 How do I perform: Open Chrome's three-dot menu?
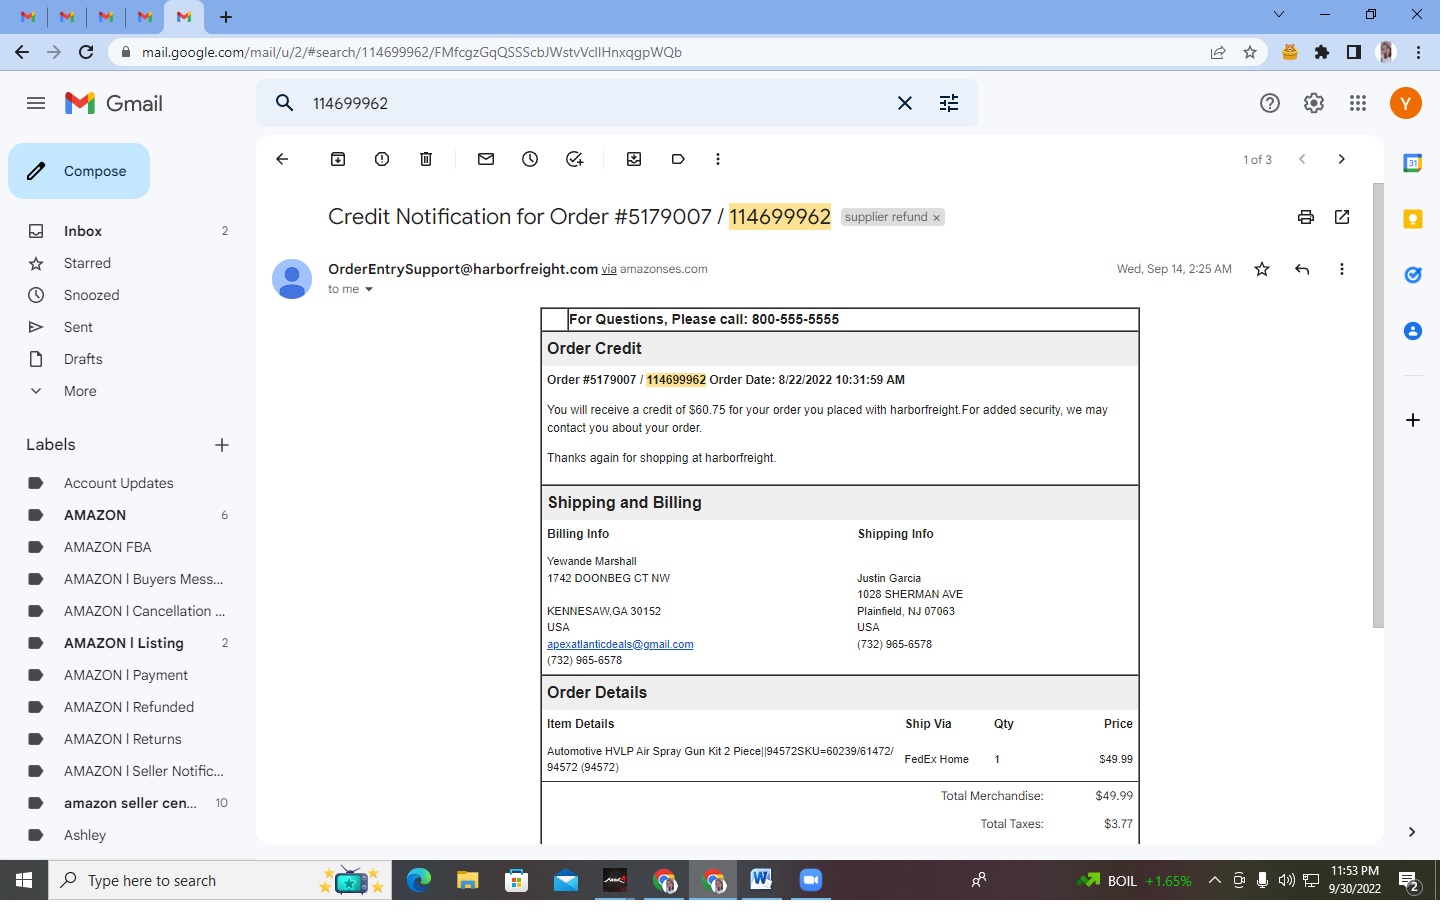point(1419,52)
